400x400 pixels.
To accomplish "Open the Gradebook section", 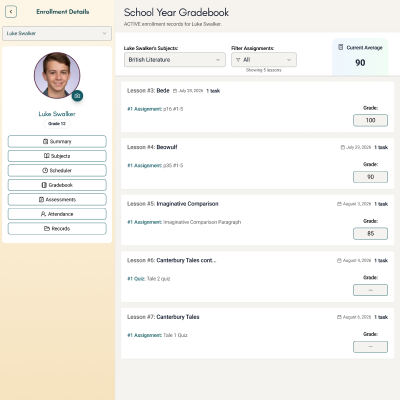I will point(57,185).
